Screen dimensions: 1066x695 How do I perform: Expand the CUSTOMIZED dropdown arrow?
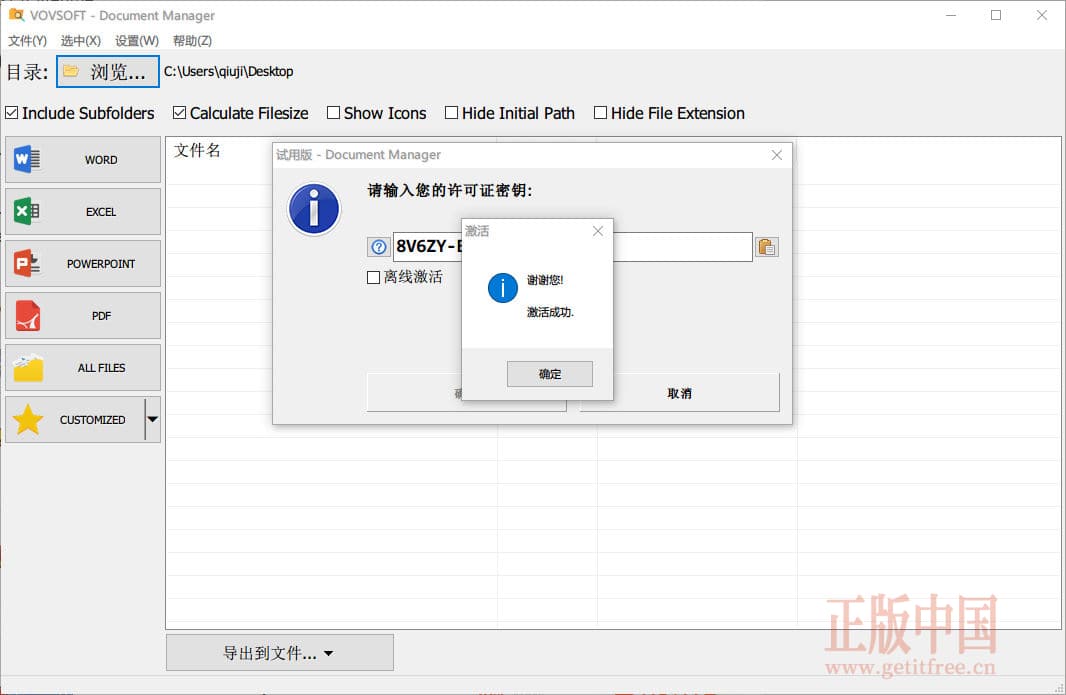153,420
